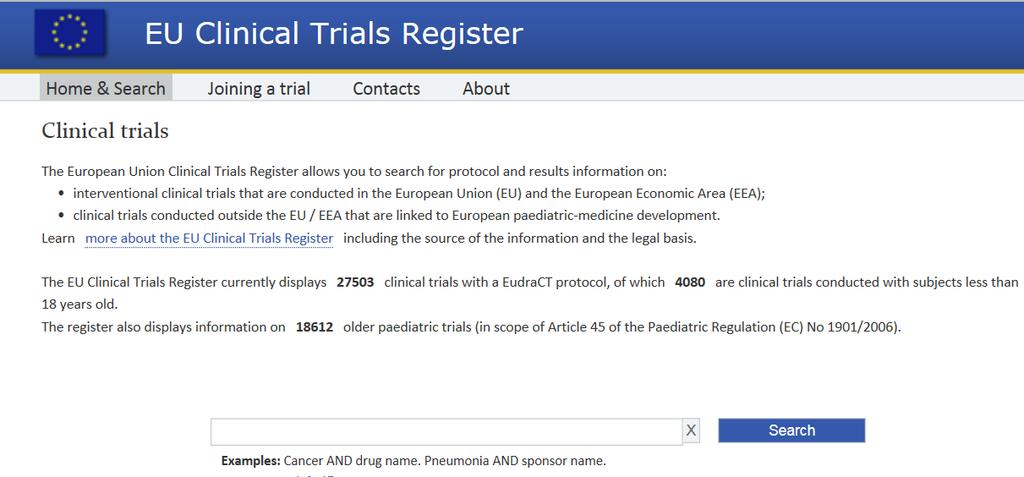Open the Home & Search tab
The image size is (1024, 477).
106,88
